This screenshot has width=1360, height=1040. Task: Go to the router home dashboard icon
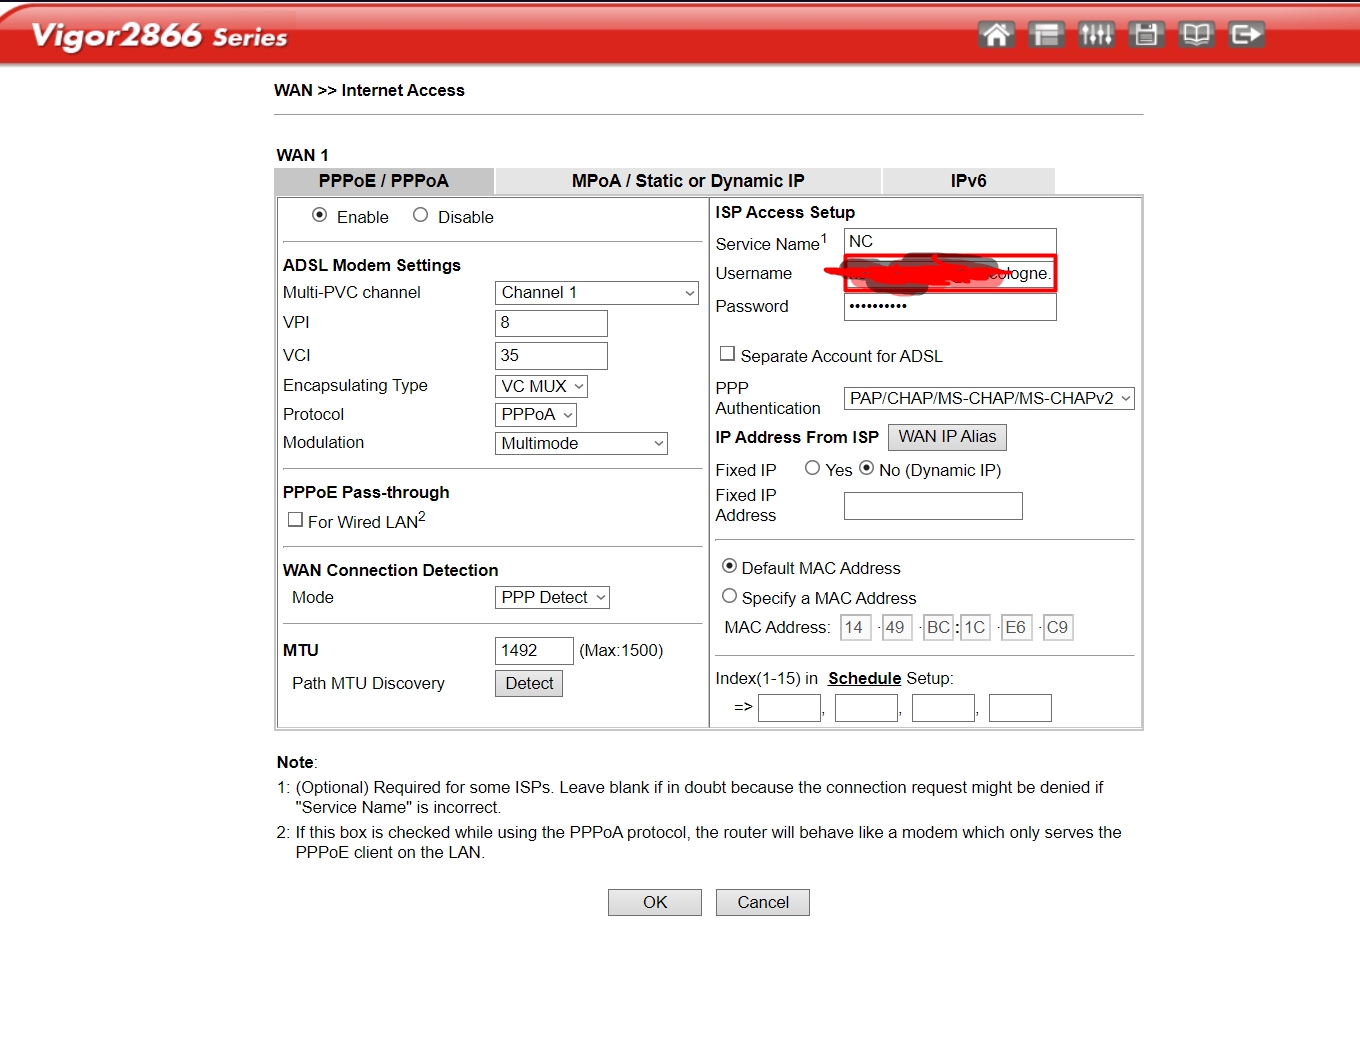point(996,35)
